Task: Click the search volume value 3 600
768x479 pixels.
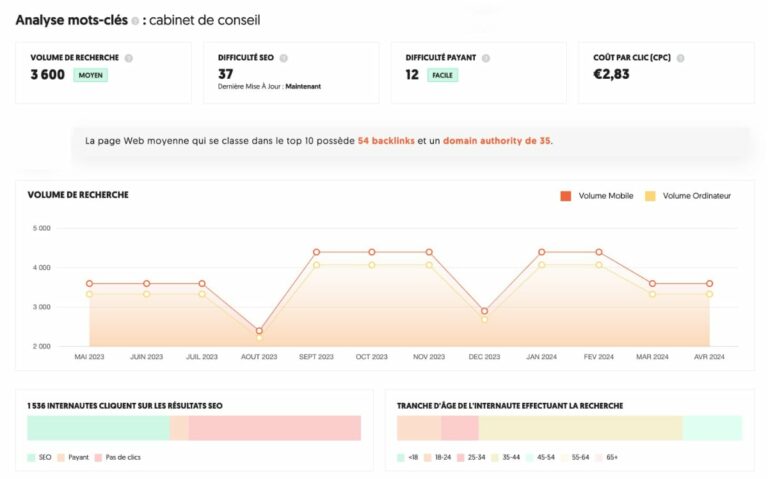Action: click(48, 74)
